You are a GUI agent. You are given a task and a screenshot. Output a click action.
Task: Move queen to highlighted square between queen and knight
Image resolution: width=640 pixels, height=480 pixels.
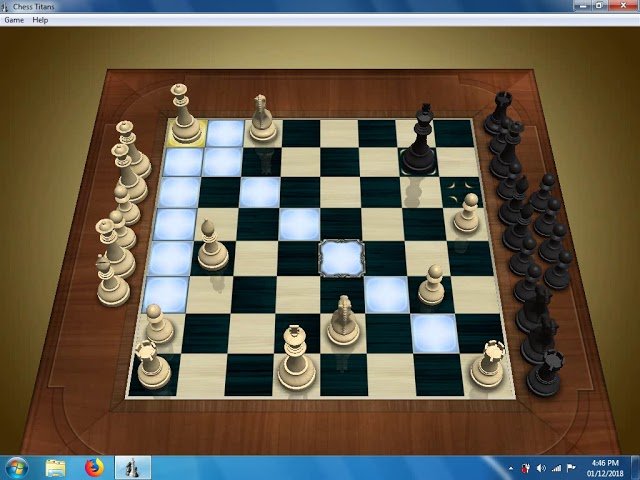pos(226,133)
